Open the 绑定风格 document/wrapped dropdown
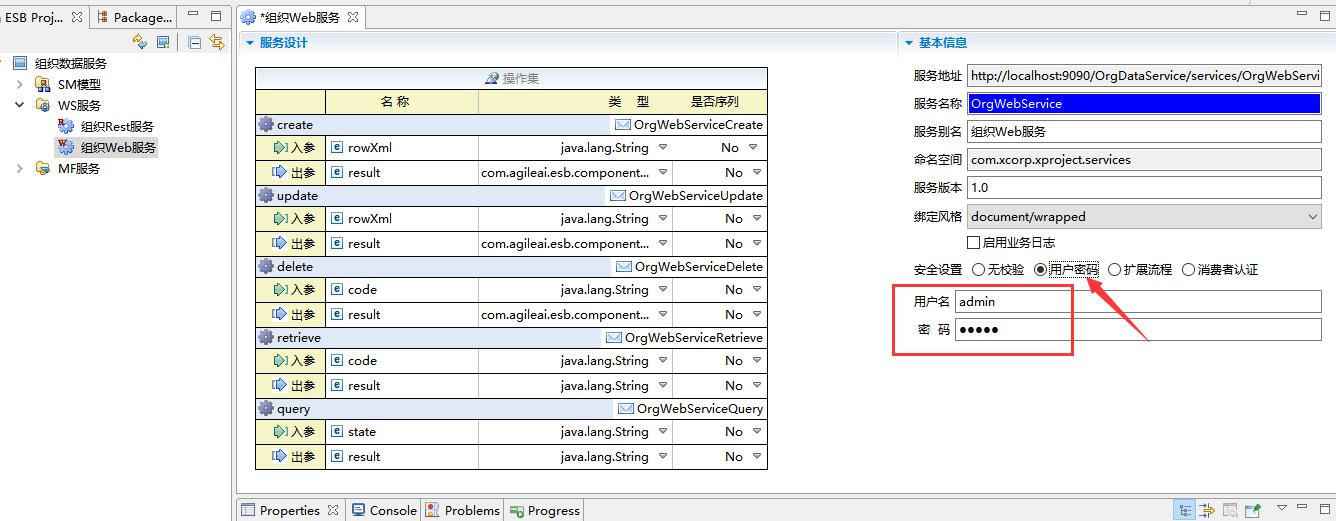Screen dimensions: 1336x521 pos(1144,217)
